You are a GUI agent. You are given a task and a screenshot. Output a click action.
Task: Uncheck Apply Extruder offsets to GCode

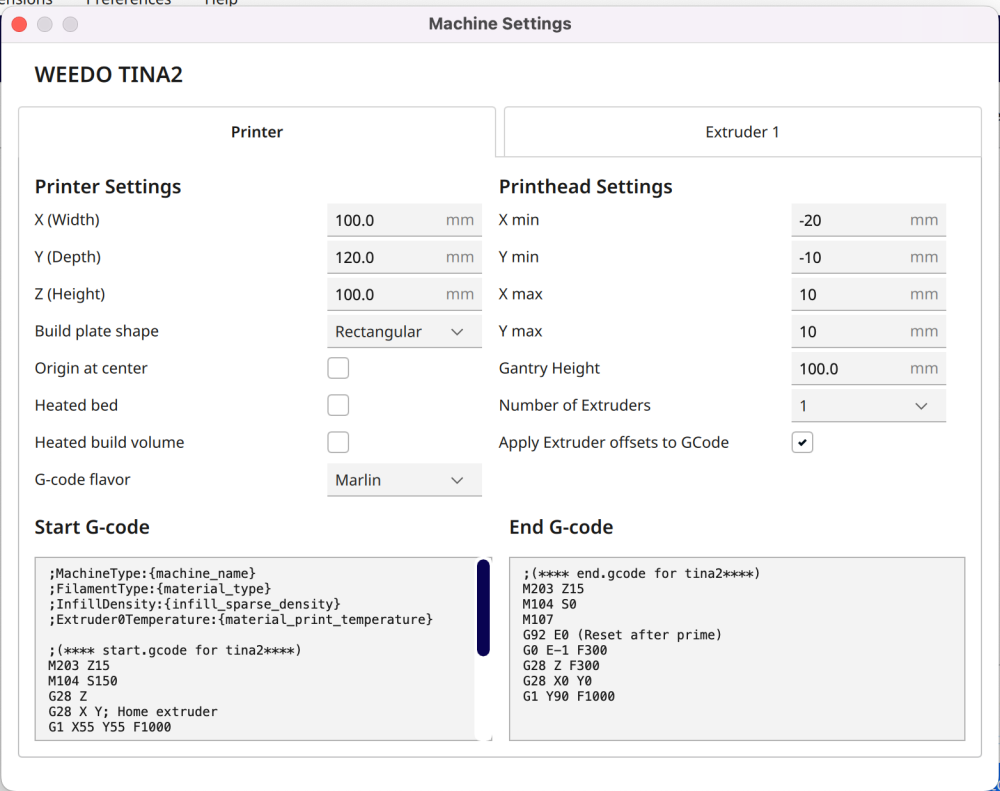click(x=802, y=442)
